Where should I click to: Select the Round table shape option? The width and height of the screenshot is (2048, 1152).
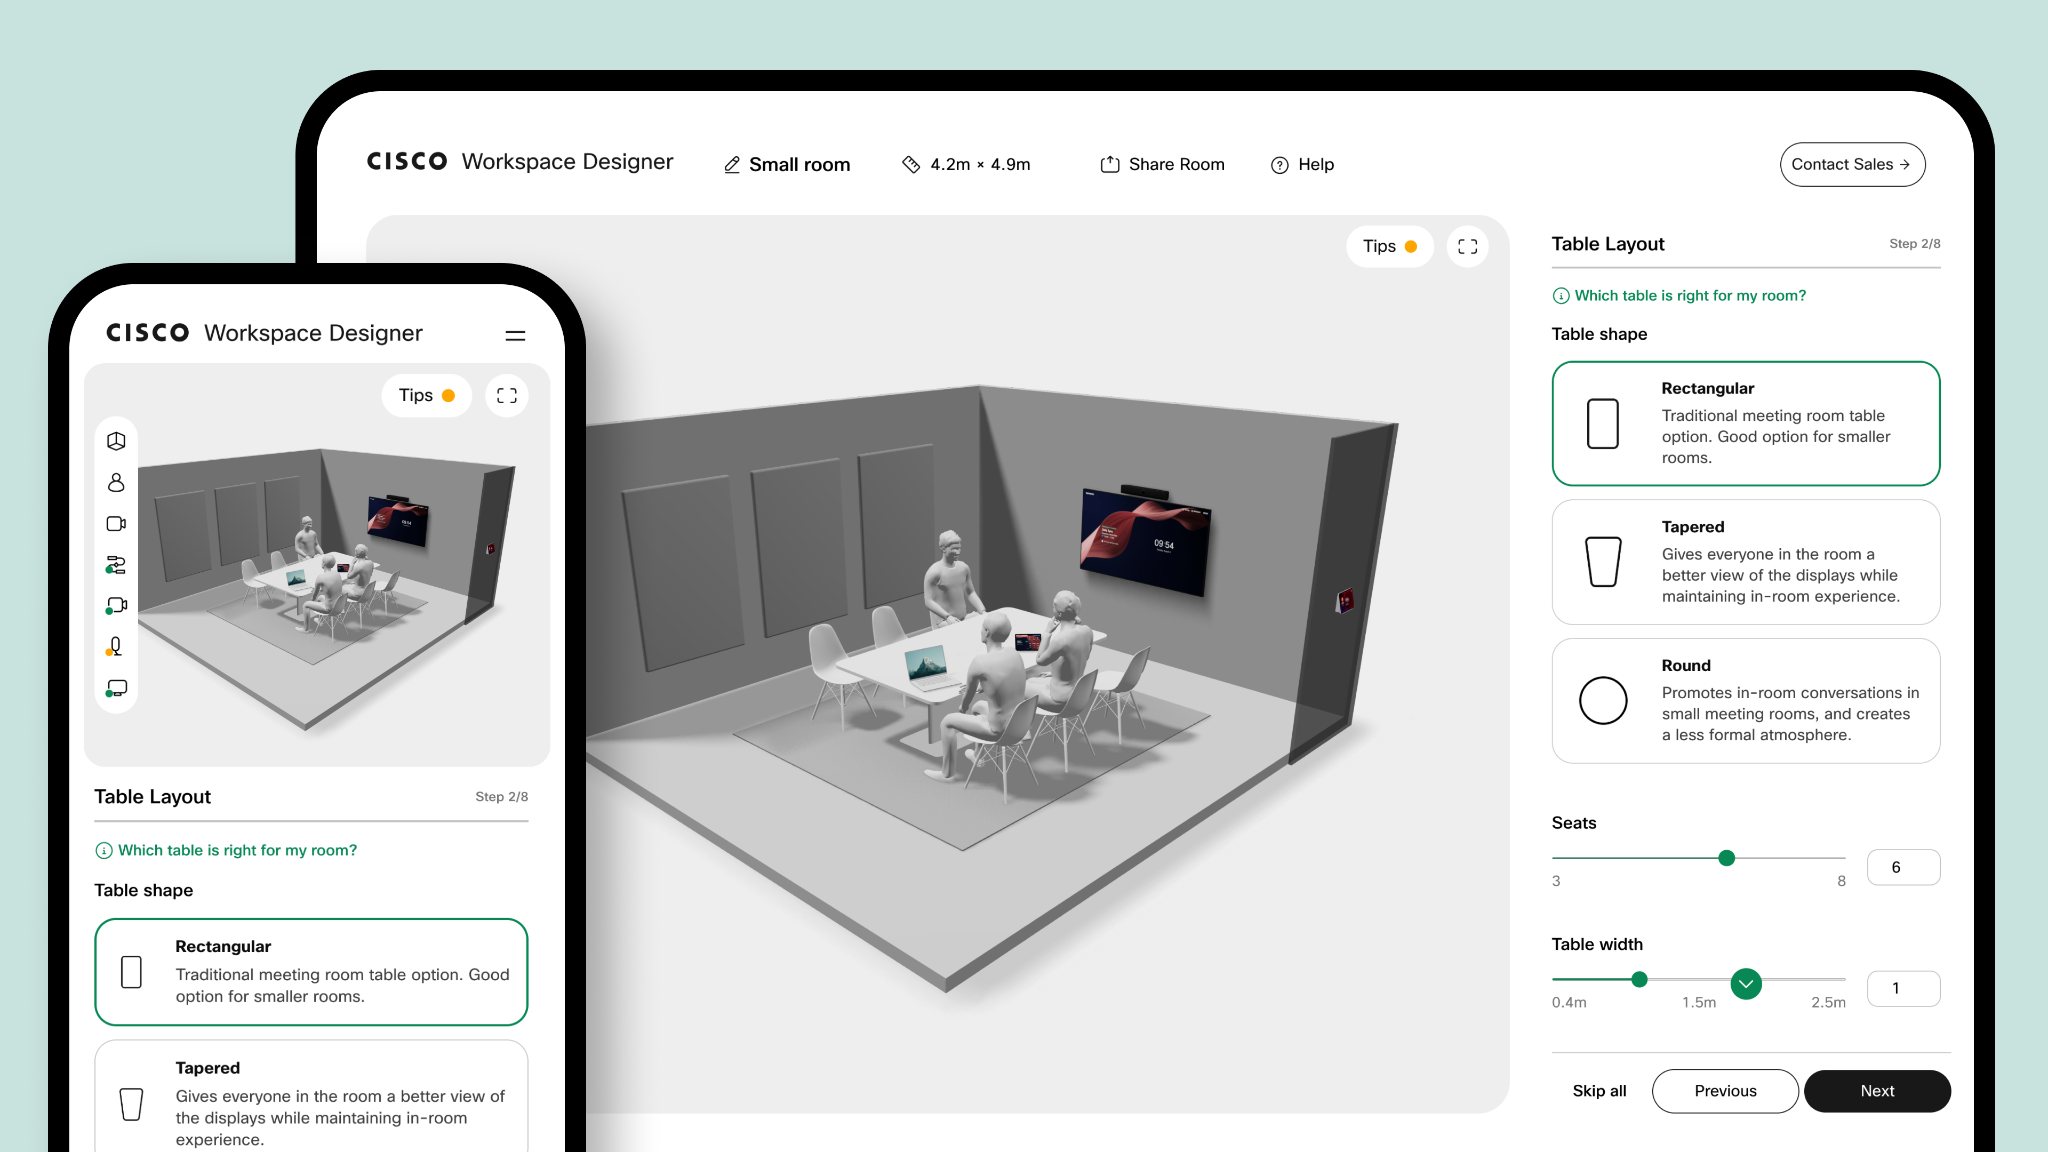[x=1745, y=700]
